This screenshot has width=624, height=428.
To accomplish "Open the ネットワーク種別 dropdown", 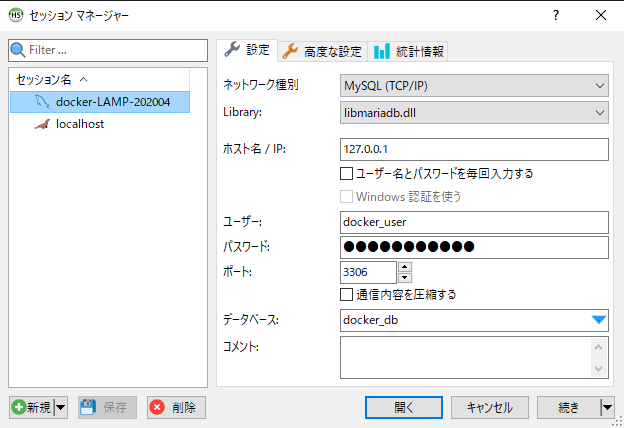I will pyautogui.click(x=474, y=86).
